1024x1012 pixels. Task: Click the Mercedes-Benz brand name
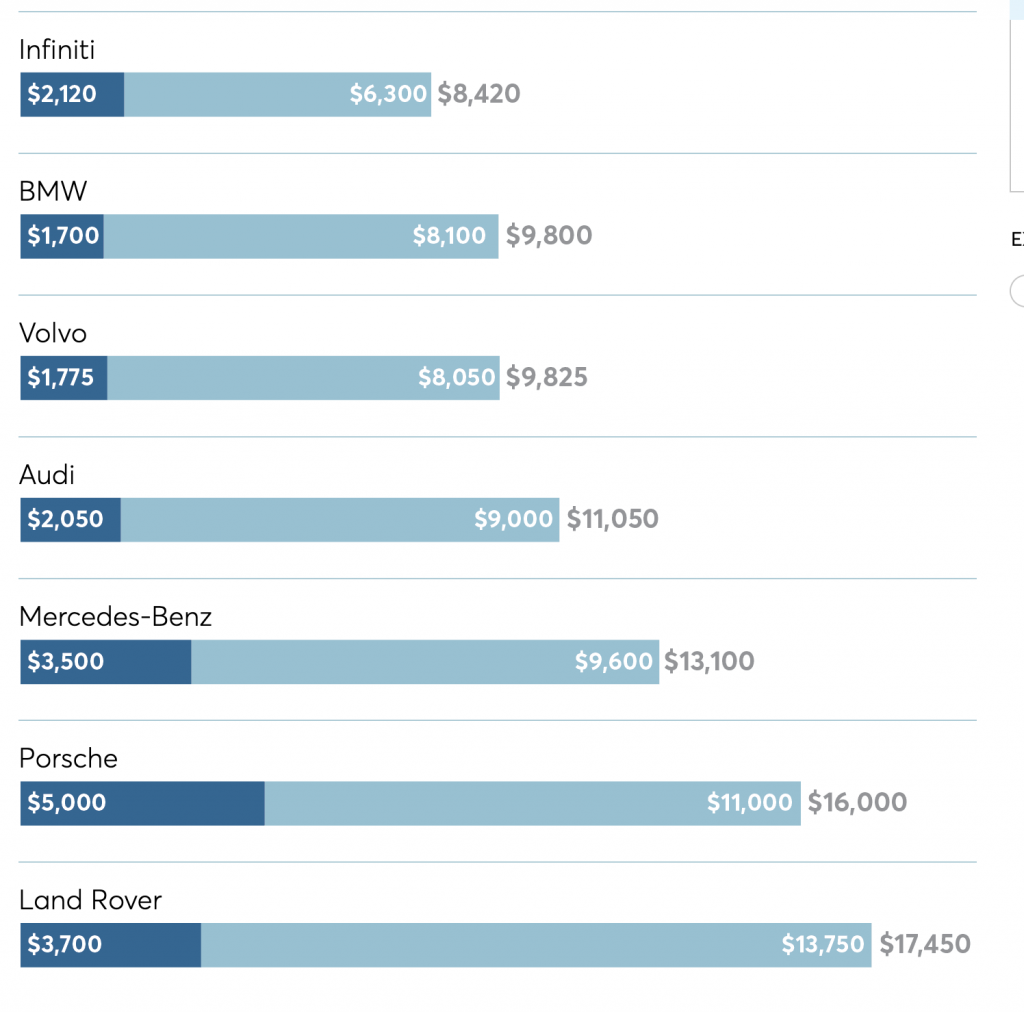[x=116, y=617]
